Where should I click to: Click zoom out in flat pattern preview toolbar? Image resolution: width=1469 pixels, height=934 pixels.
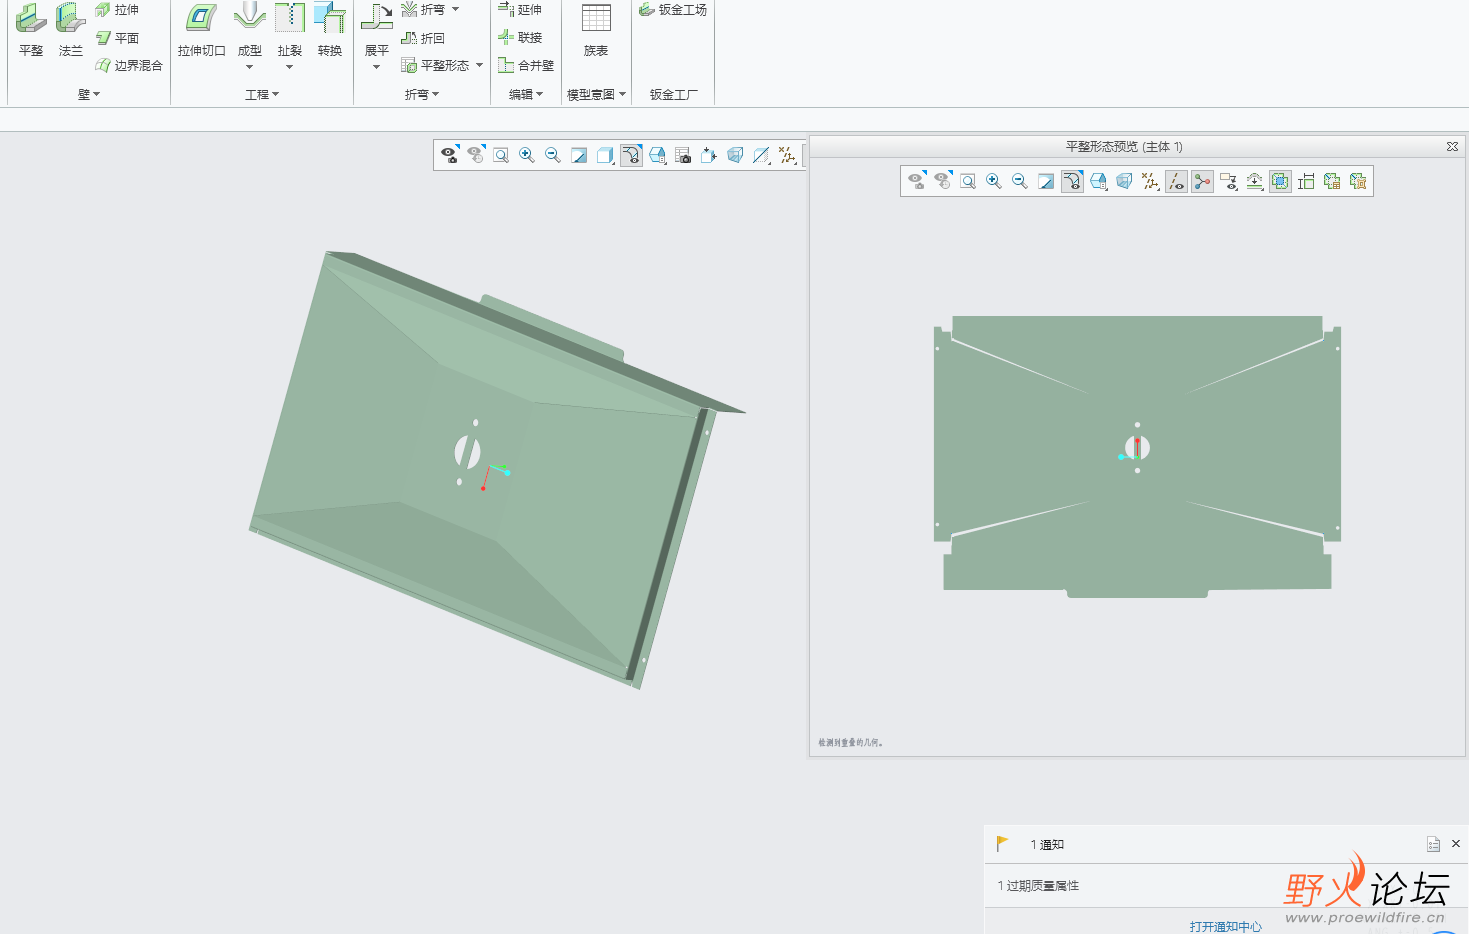(x=1020, y=181)
